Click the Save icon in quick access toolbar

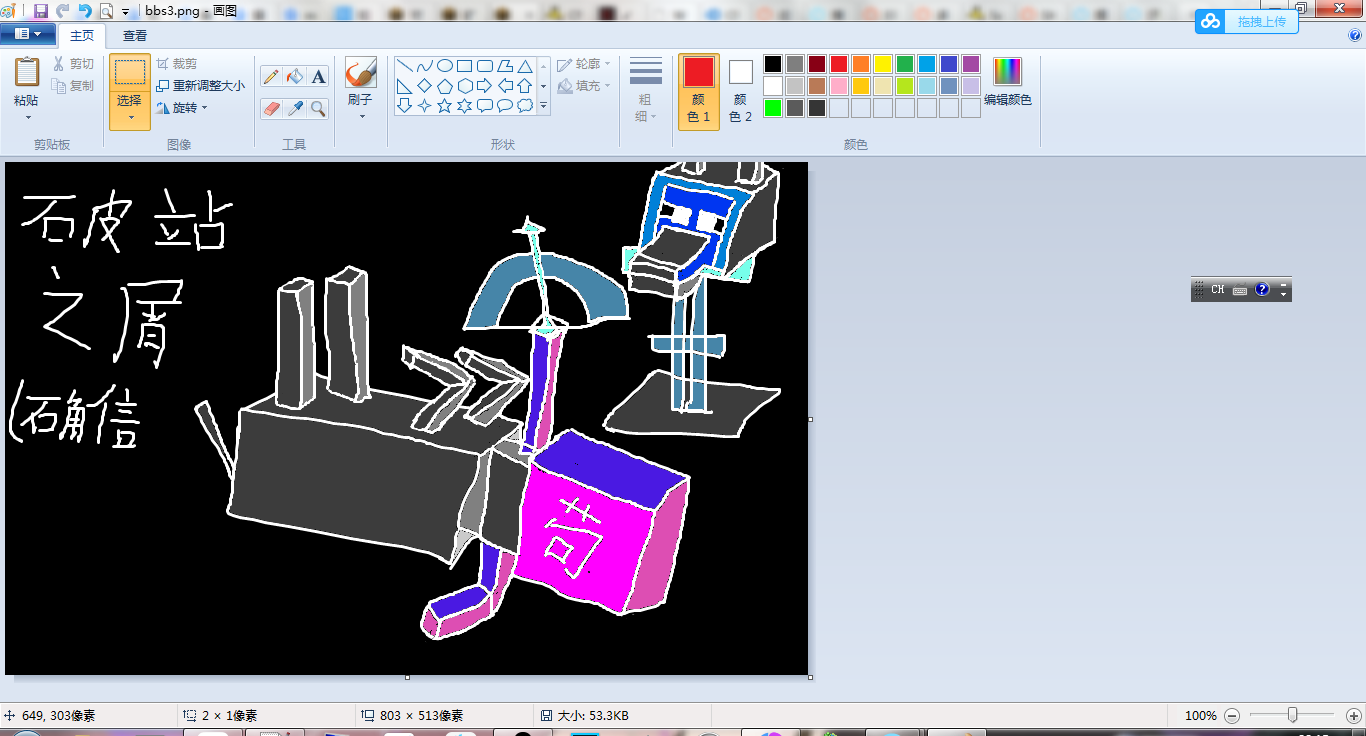pos(41,11)
